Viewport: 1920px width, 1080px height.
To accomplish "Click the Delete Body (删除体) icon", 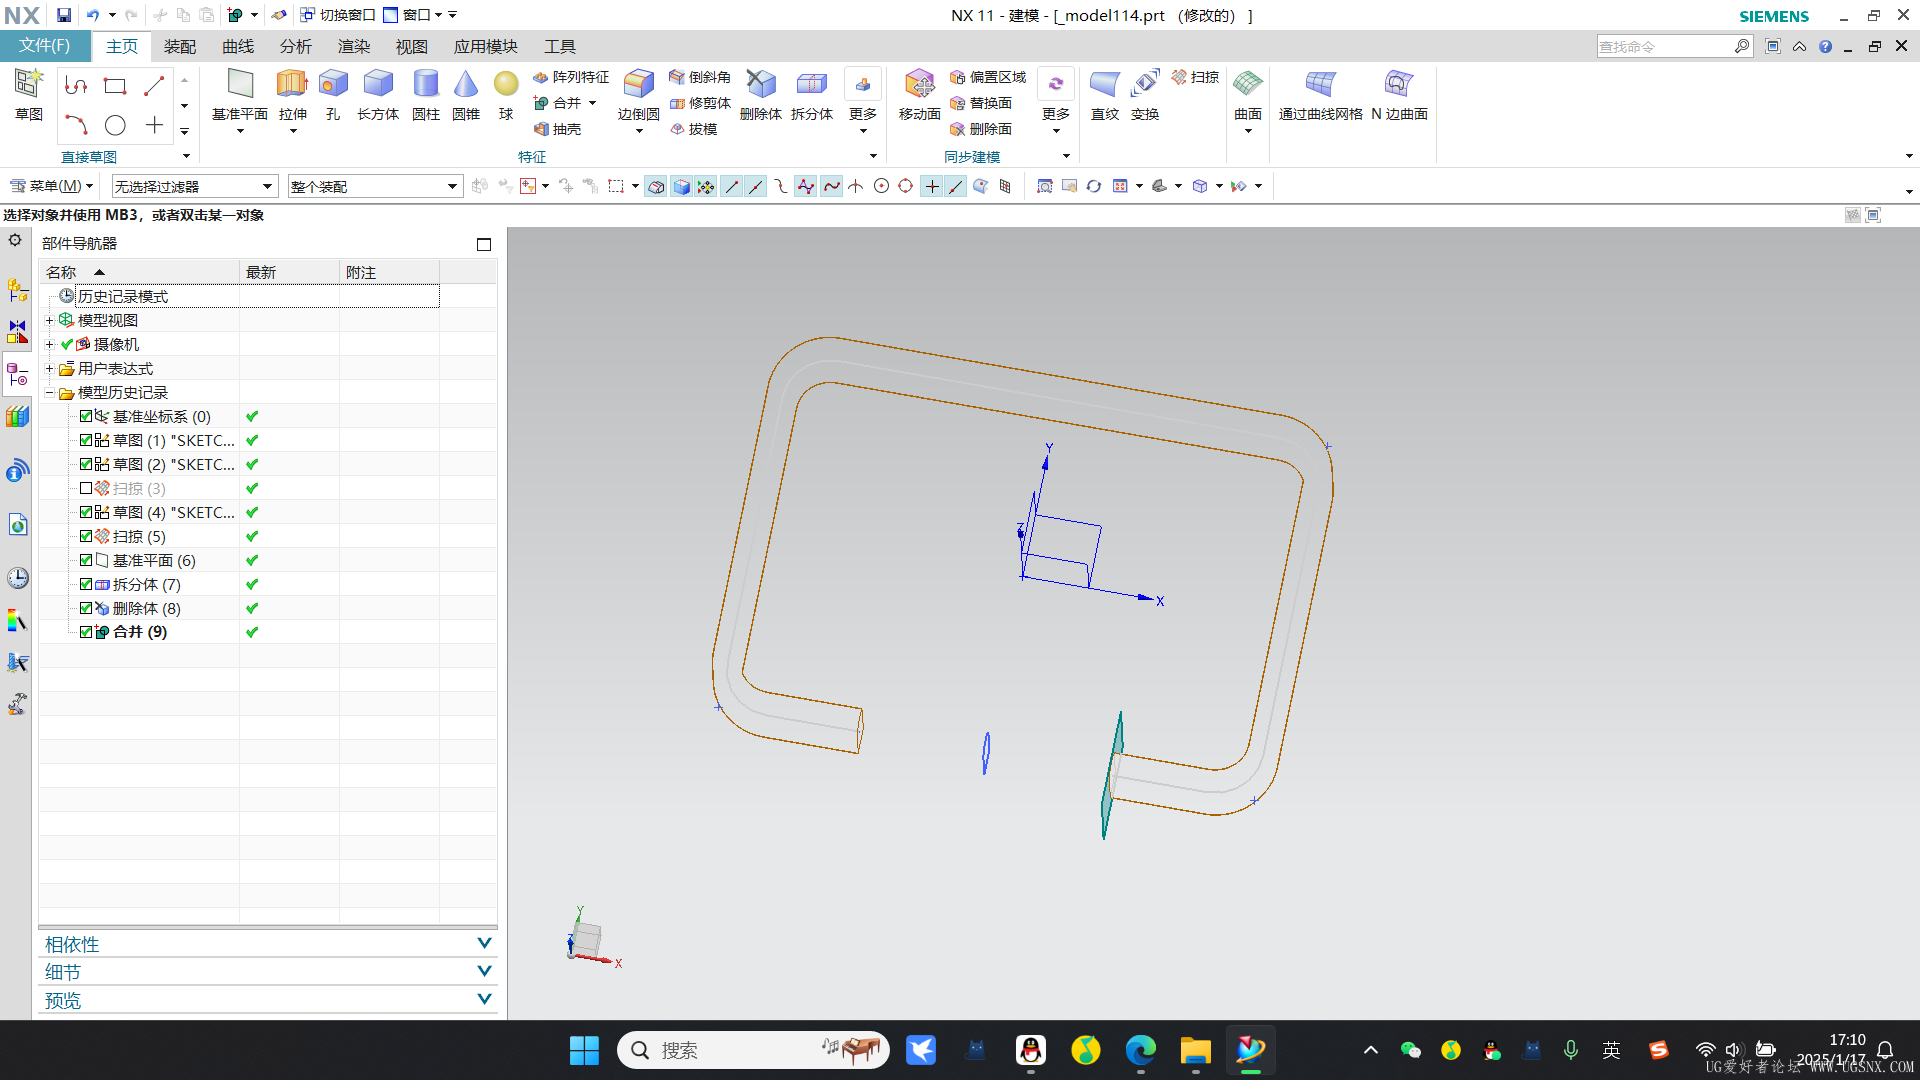I will click(761, 95).
